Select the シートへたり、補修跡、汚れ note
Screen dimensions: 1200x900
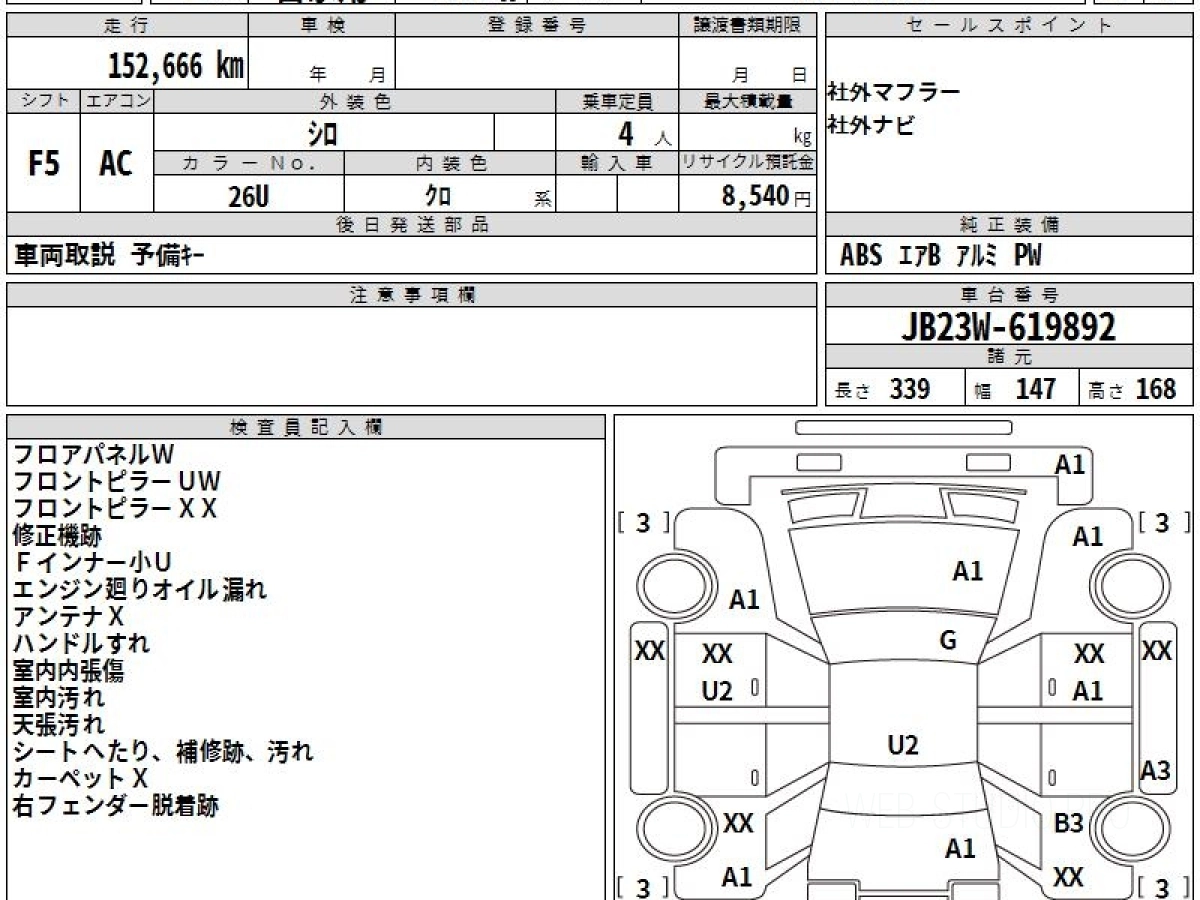pos(163,751)
